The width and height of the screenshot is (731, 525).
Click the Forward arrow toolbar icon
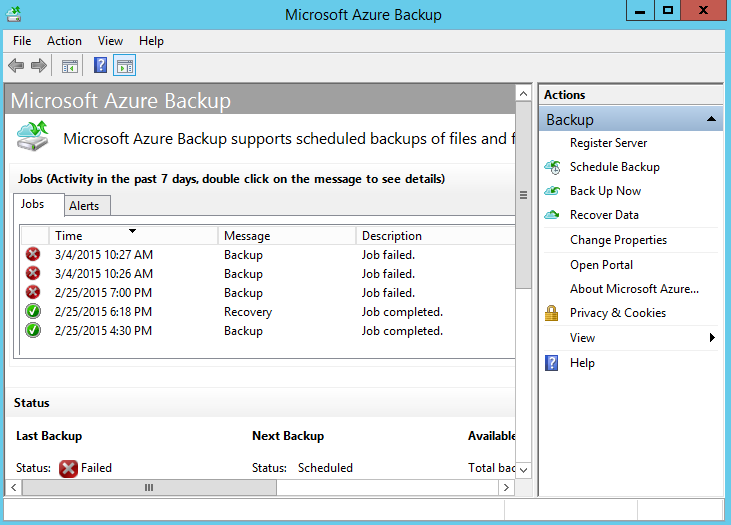(39, 66)
